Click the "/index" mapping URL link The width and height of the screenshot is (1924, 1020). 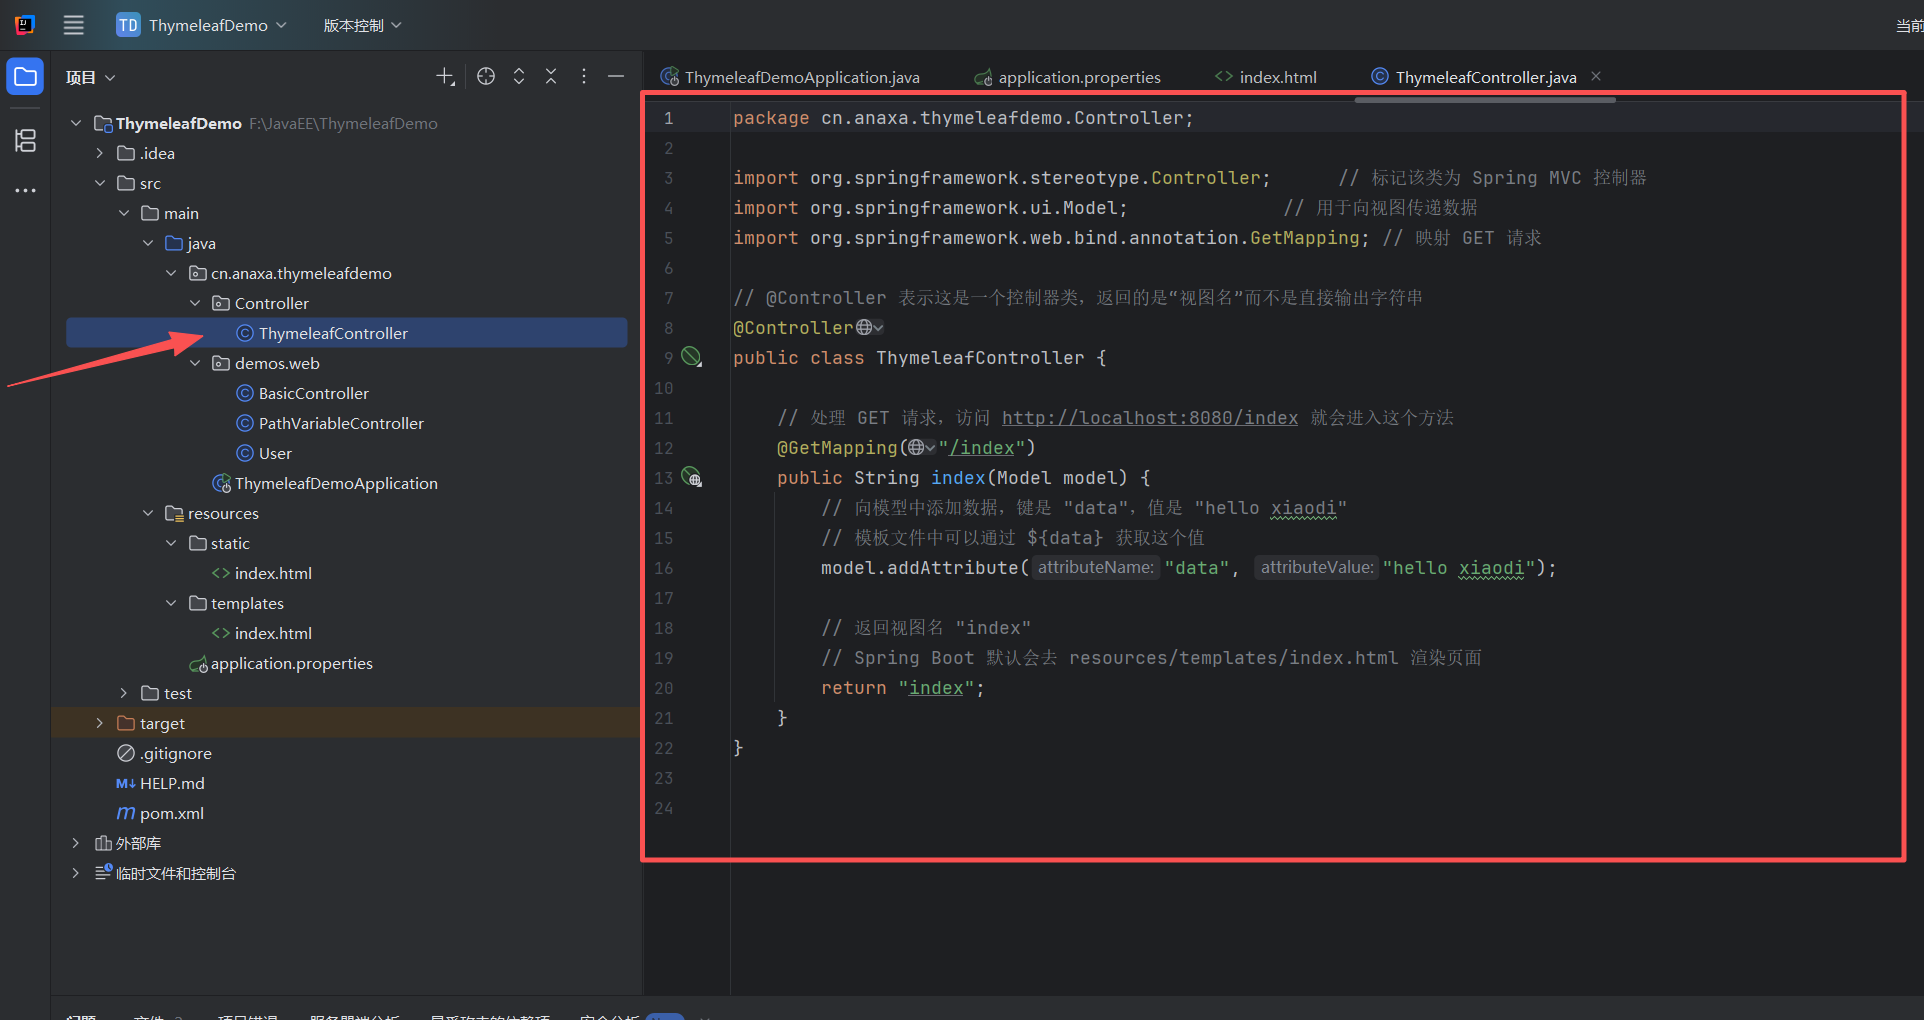981,448
